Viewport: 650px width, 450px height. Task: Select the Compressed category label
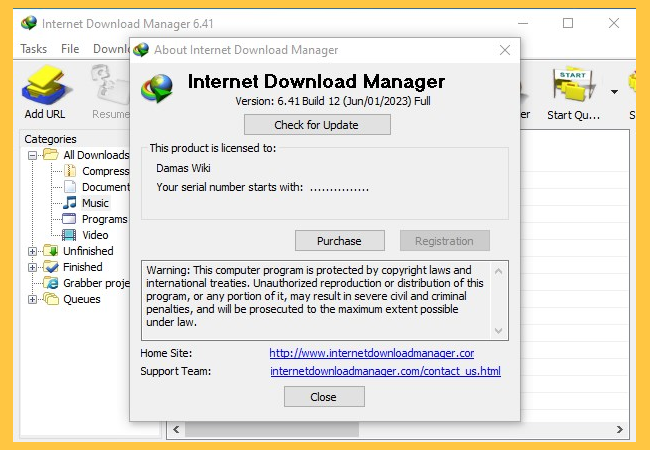click(x=106, y=171)
